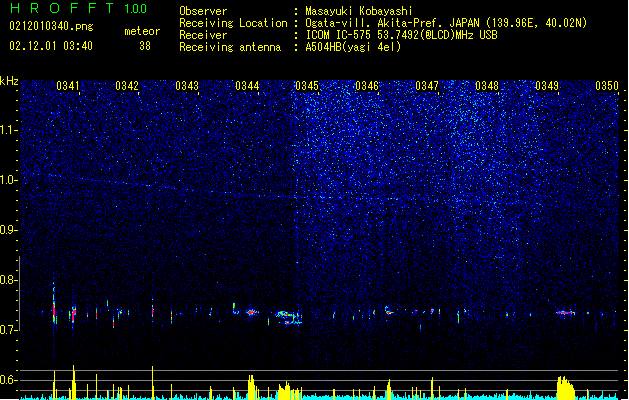Click the 0348 time marker
The width and height of the screenshot is (629, 400).
[x=487, y=86]
